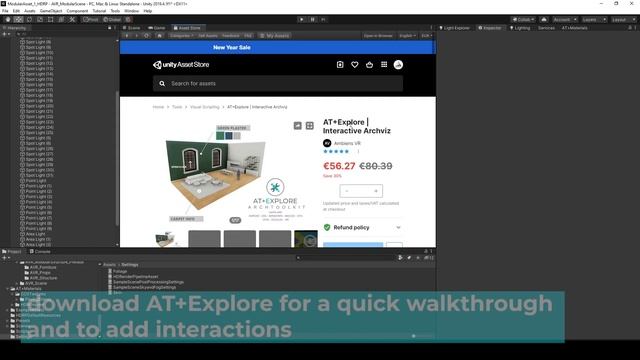Click the Pause button

coord(313,20)
